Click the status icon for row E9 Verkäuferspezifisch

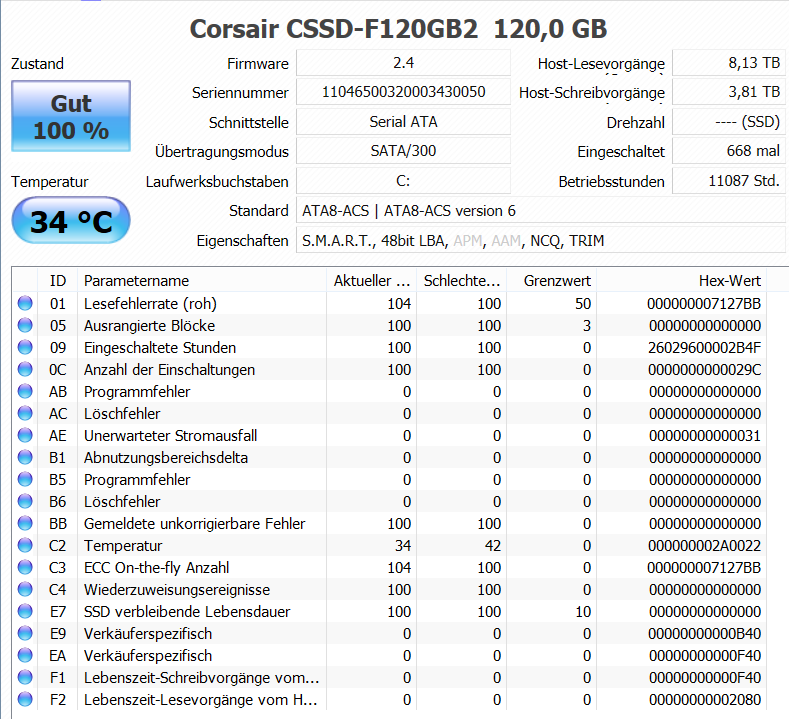click(x=25, y=633)
